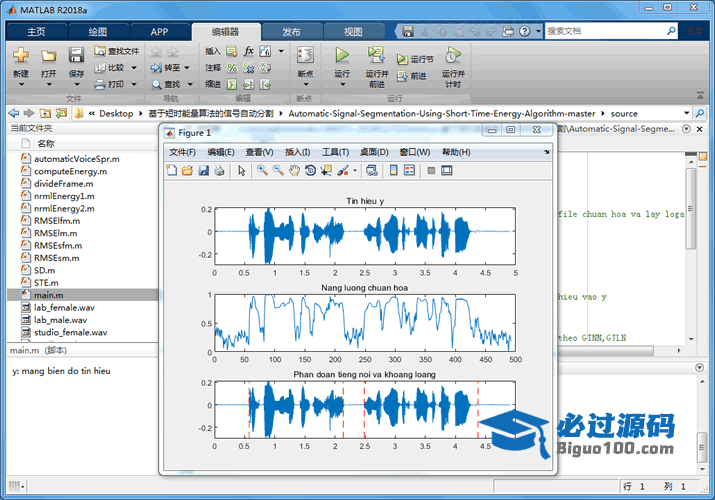The image size is (715, 500).
Task: Switch to the 绘图 ribbon tab
Action: click(98, 32)
